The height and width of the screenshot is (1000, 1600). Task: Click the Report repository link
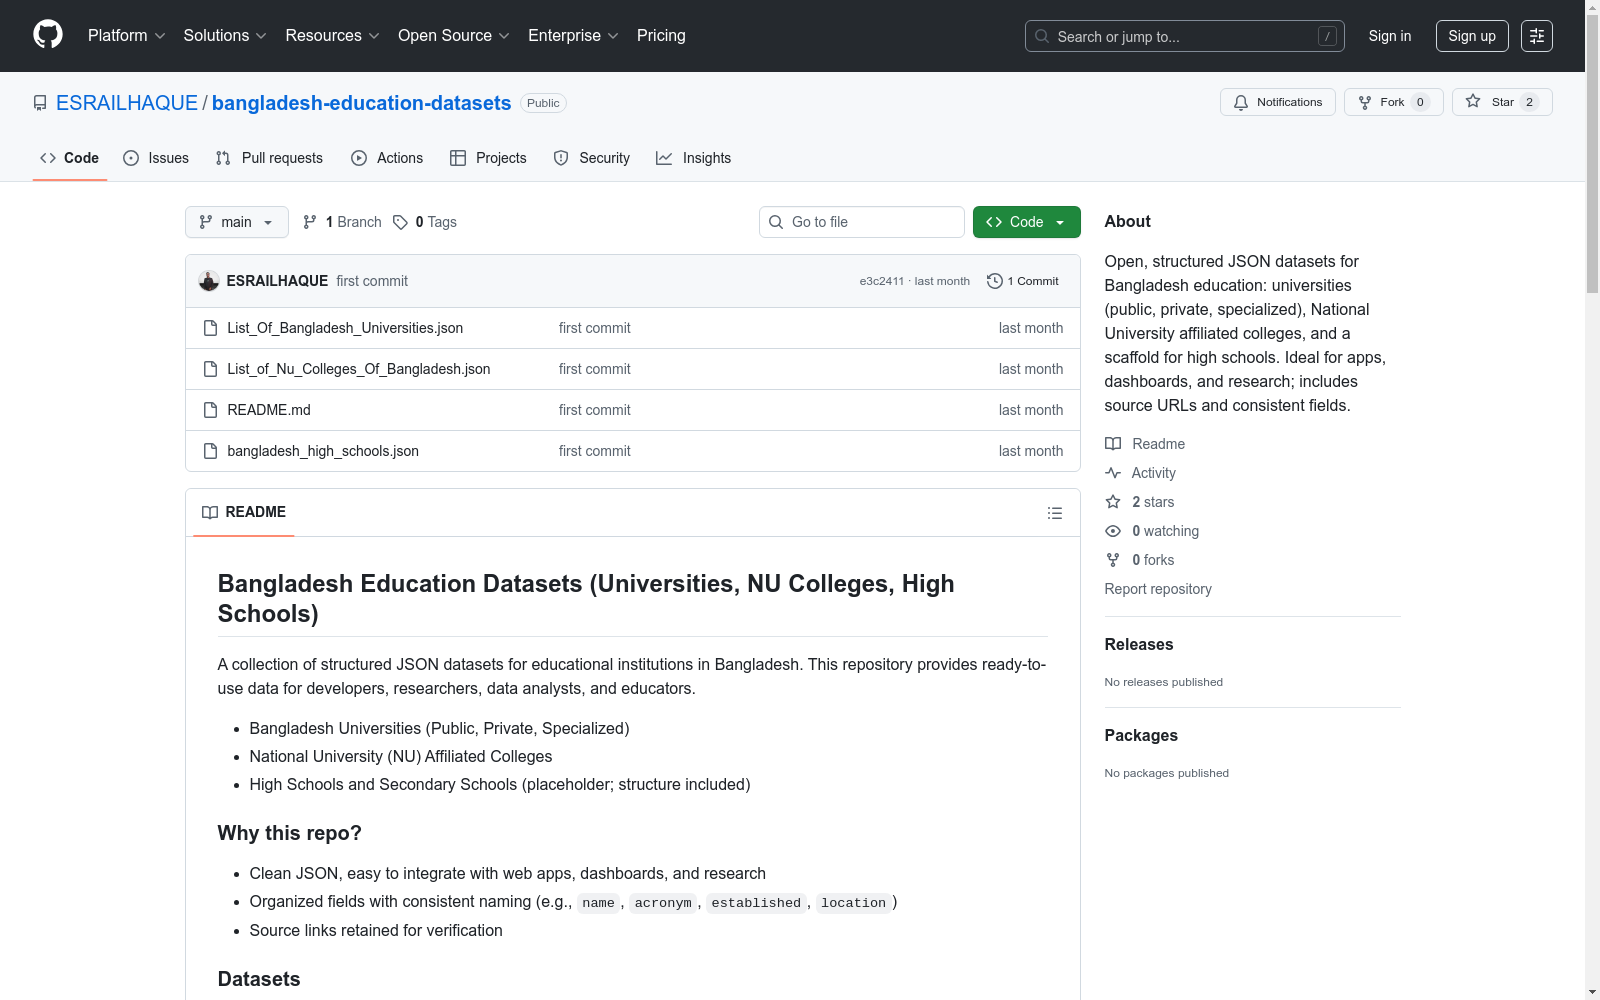(1158, 589)
